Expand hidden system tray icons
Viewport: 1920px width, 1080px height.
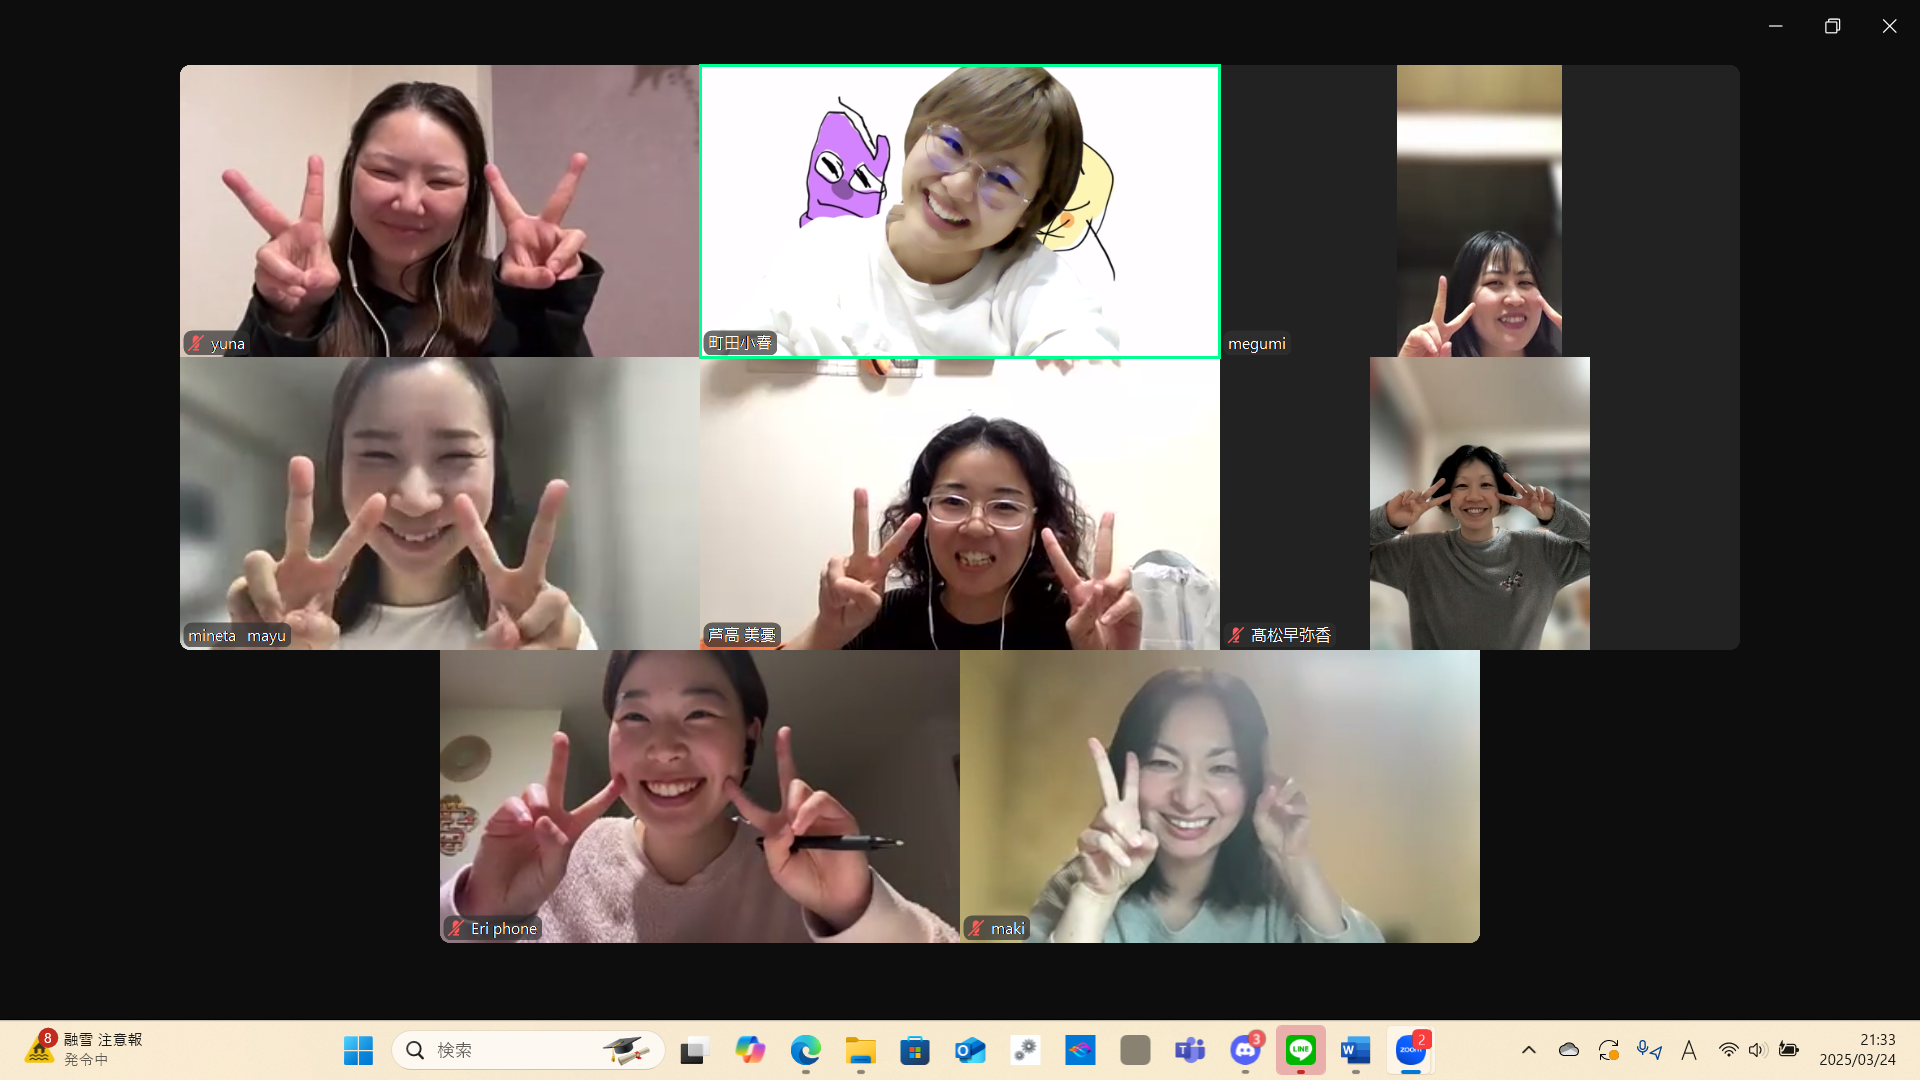coord(1529,1050)
